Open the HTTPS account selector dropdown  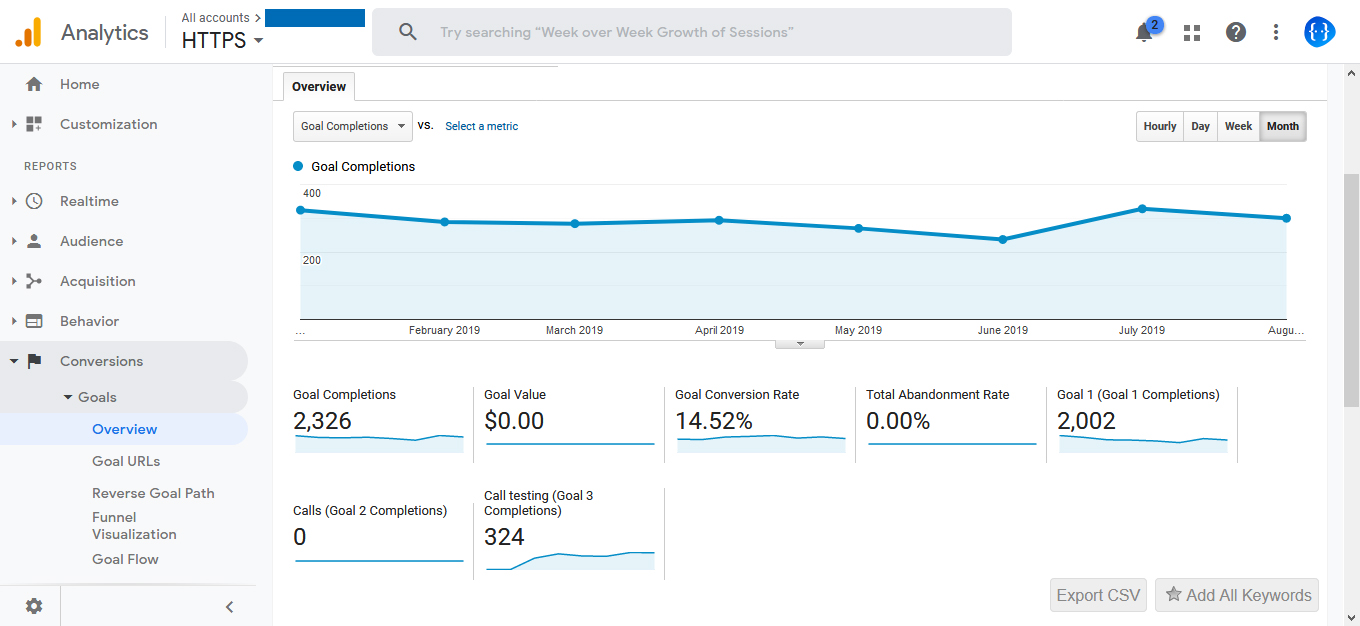[x=223, y=41]
